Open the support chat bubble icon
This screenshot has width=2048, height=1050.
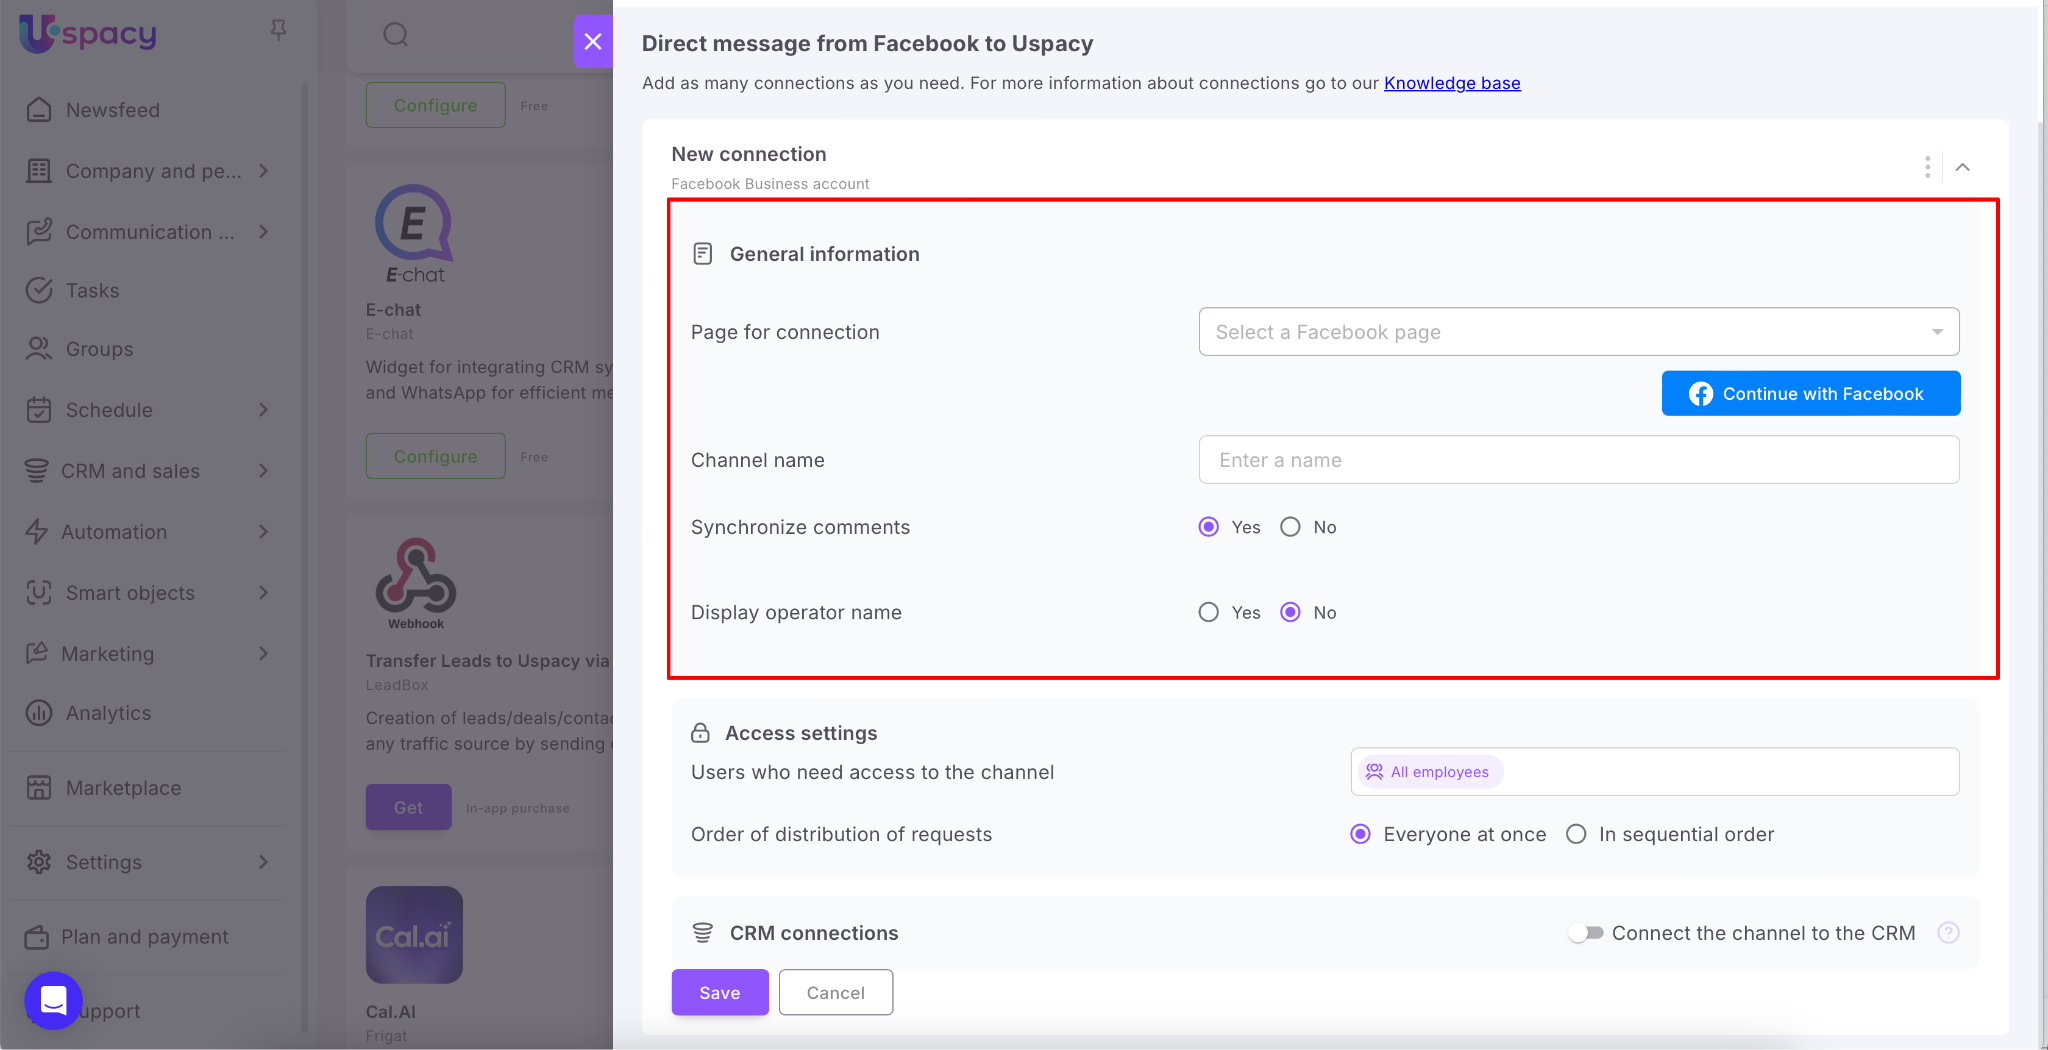pyautogui.click(x=53, y=1000)
